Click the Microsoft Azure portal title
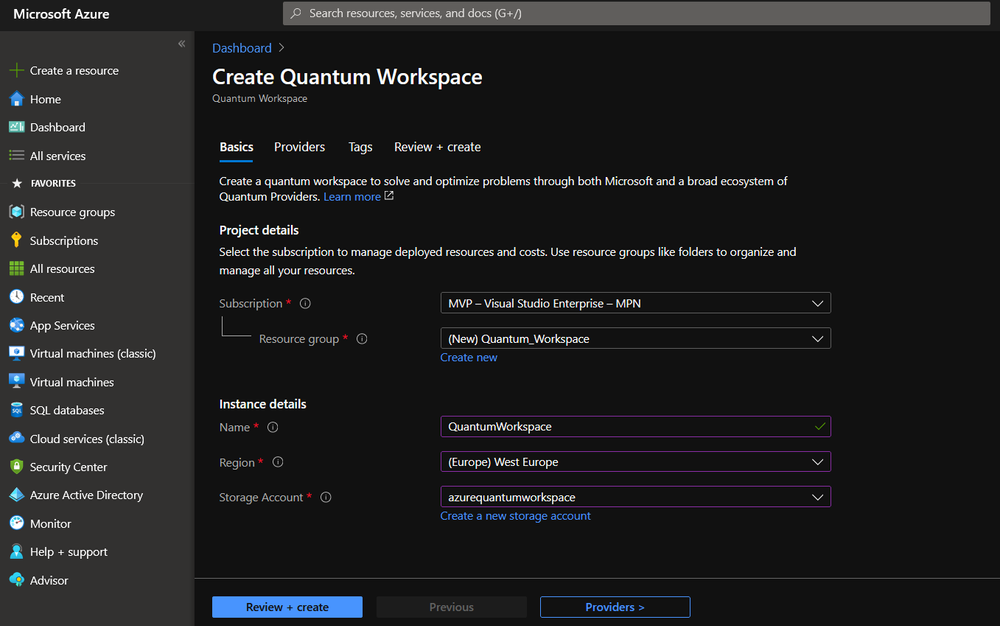Viewport: 1000px width, 626px height. 61,14
